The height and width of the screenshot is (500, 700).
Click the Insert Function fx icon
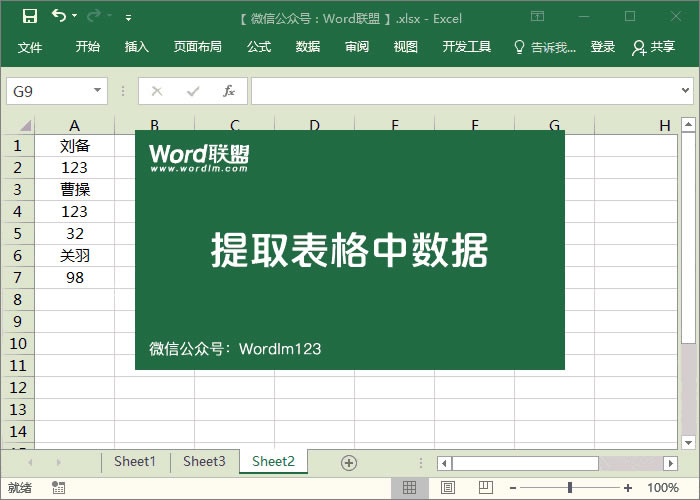(x=229, y=91)
